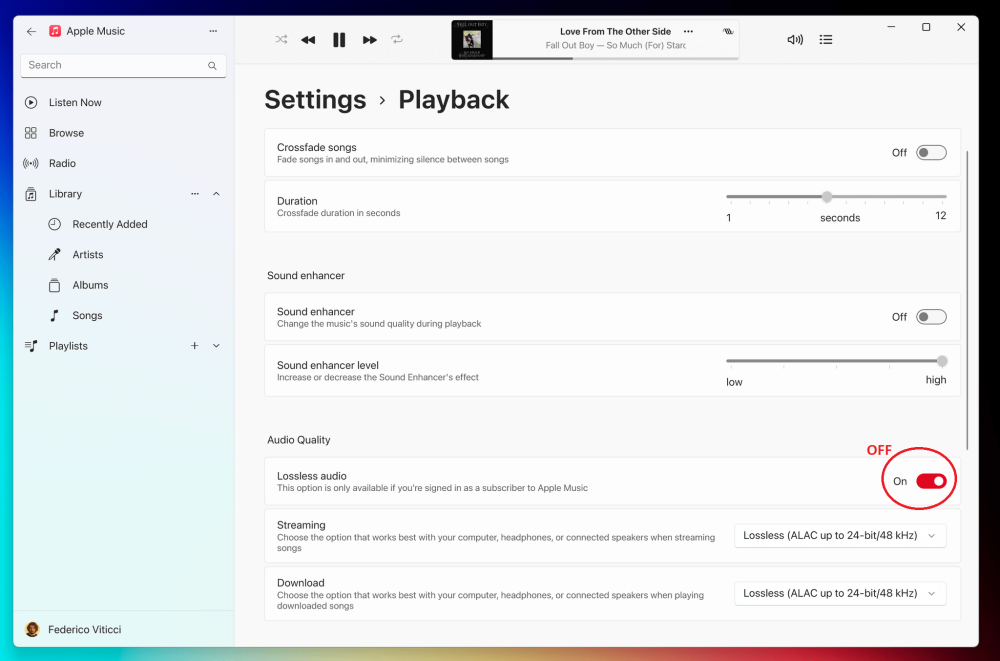Image resolution: width=1000 pixels, height=661 pixels.
Task: Click the Love From The Other Side title
Action: point(615,31)
